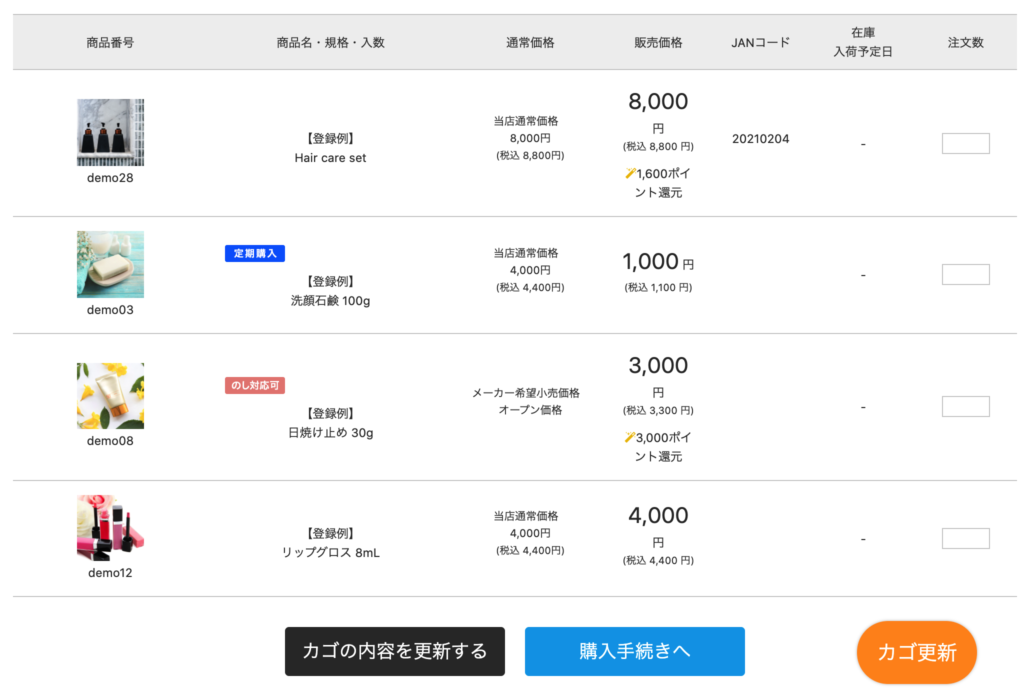The height and width of the screenshot is (695, 1024).
Task: Open the リップグロス 8mL product link
Action: (330, 553)
